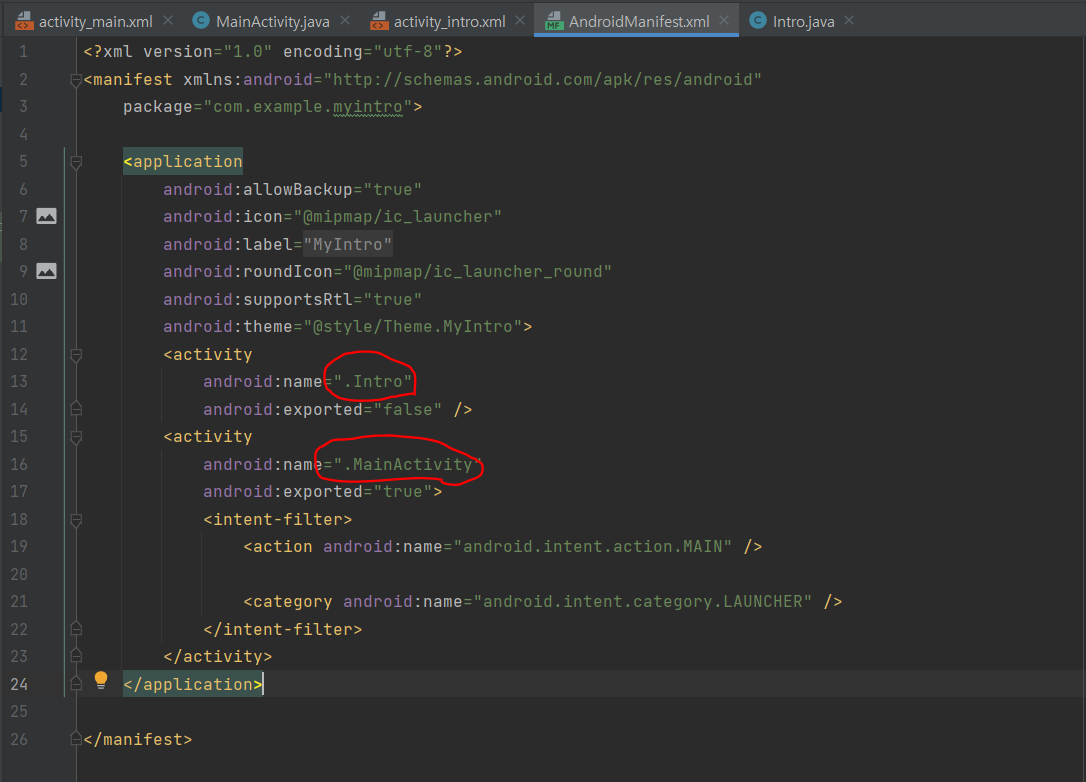The width and height of the screenshot is (1086, 782).
Task: Collapse the intent-filter block fold marker
Action: 76,519
